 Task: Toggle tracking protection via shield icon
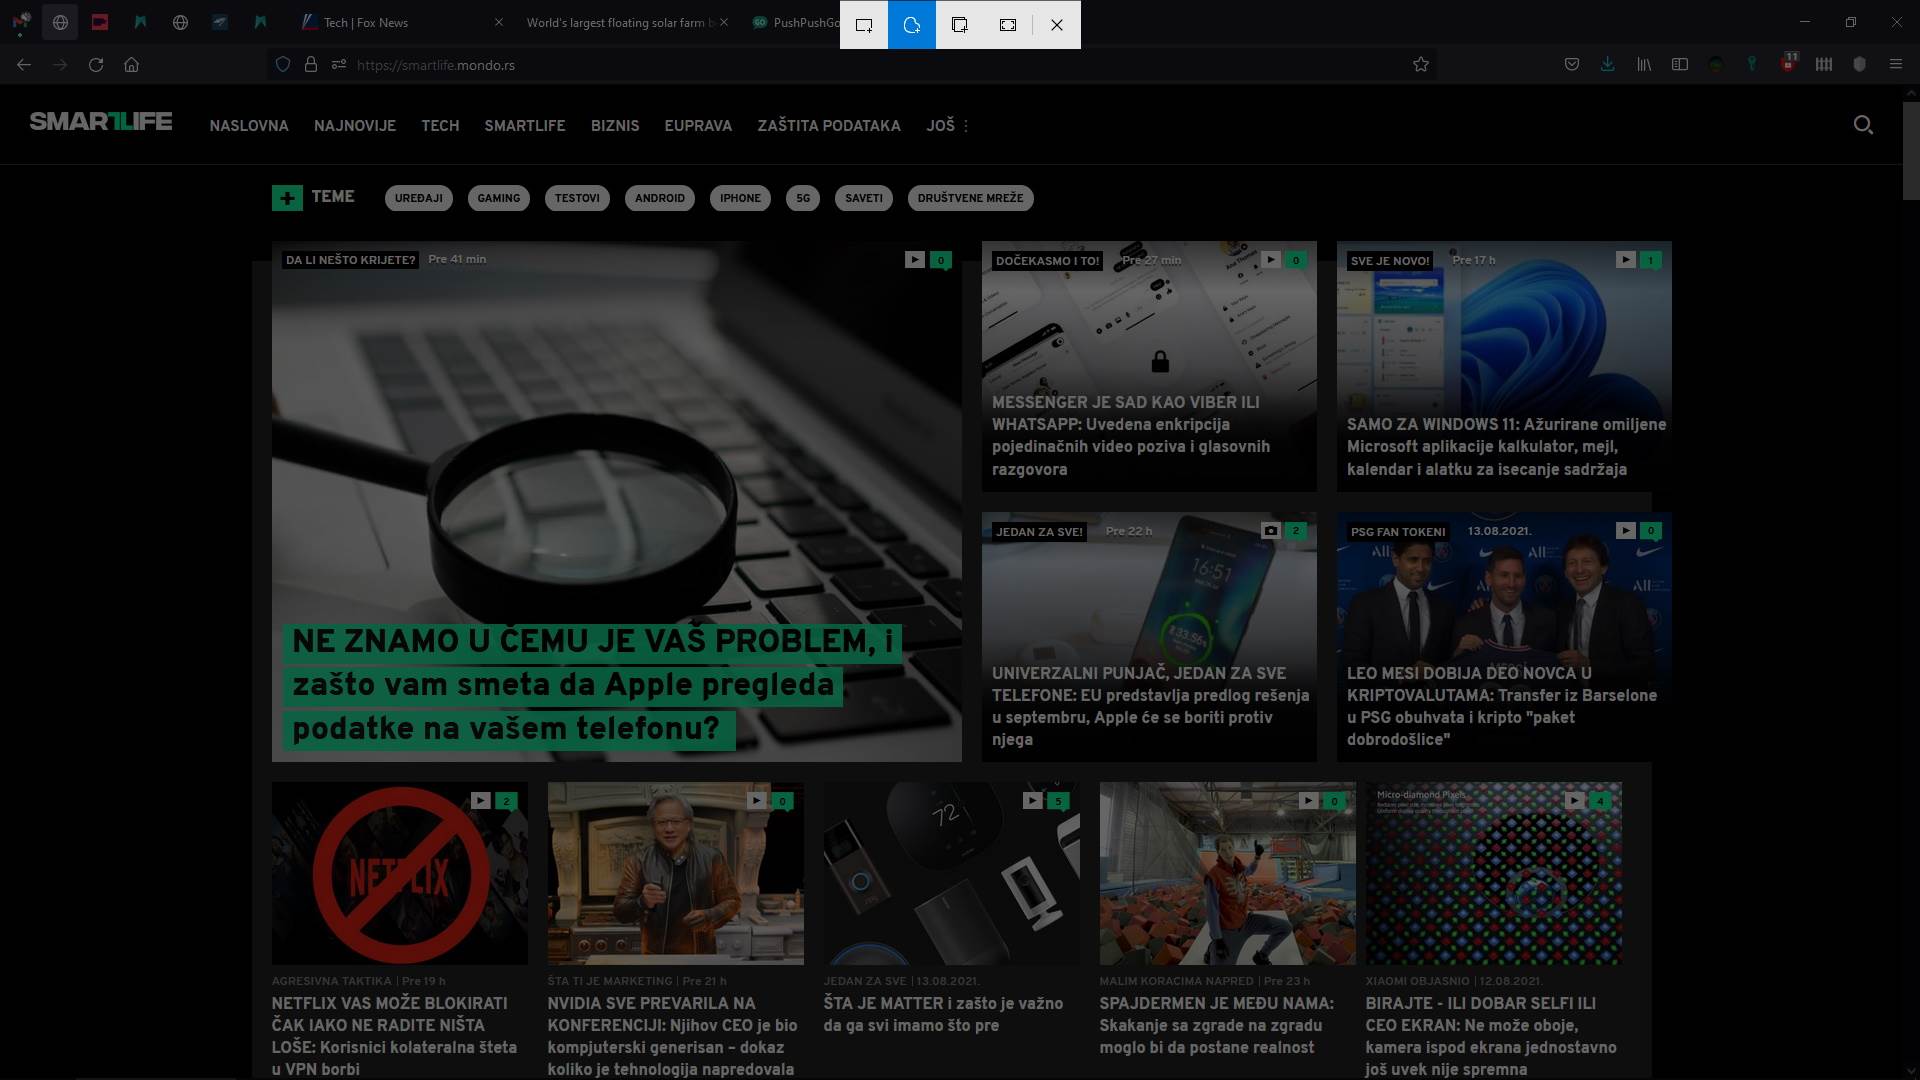click(x=283, y=64)
